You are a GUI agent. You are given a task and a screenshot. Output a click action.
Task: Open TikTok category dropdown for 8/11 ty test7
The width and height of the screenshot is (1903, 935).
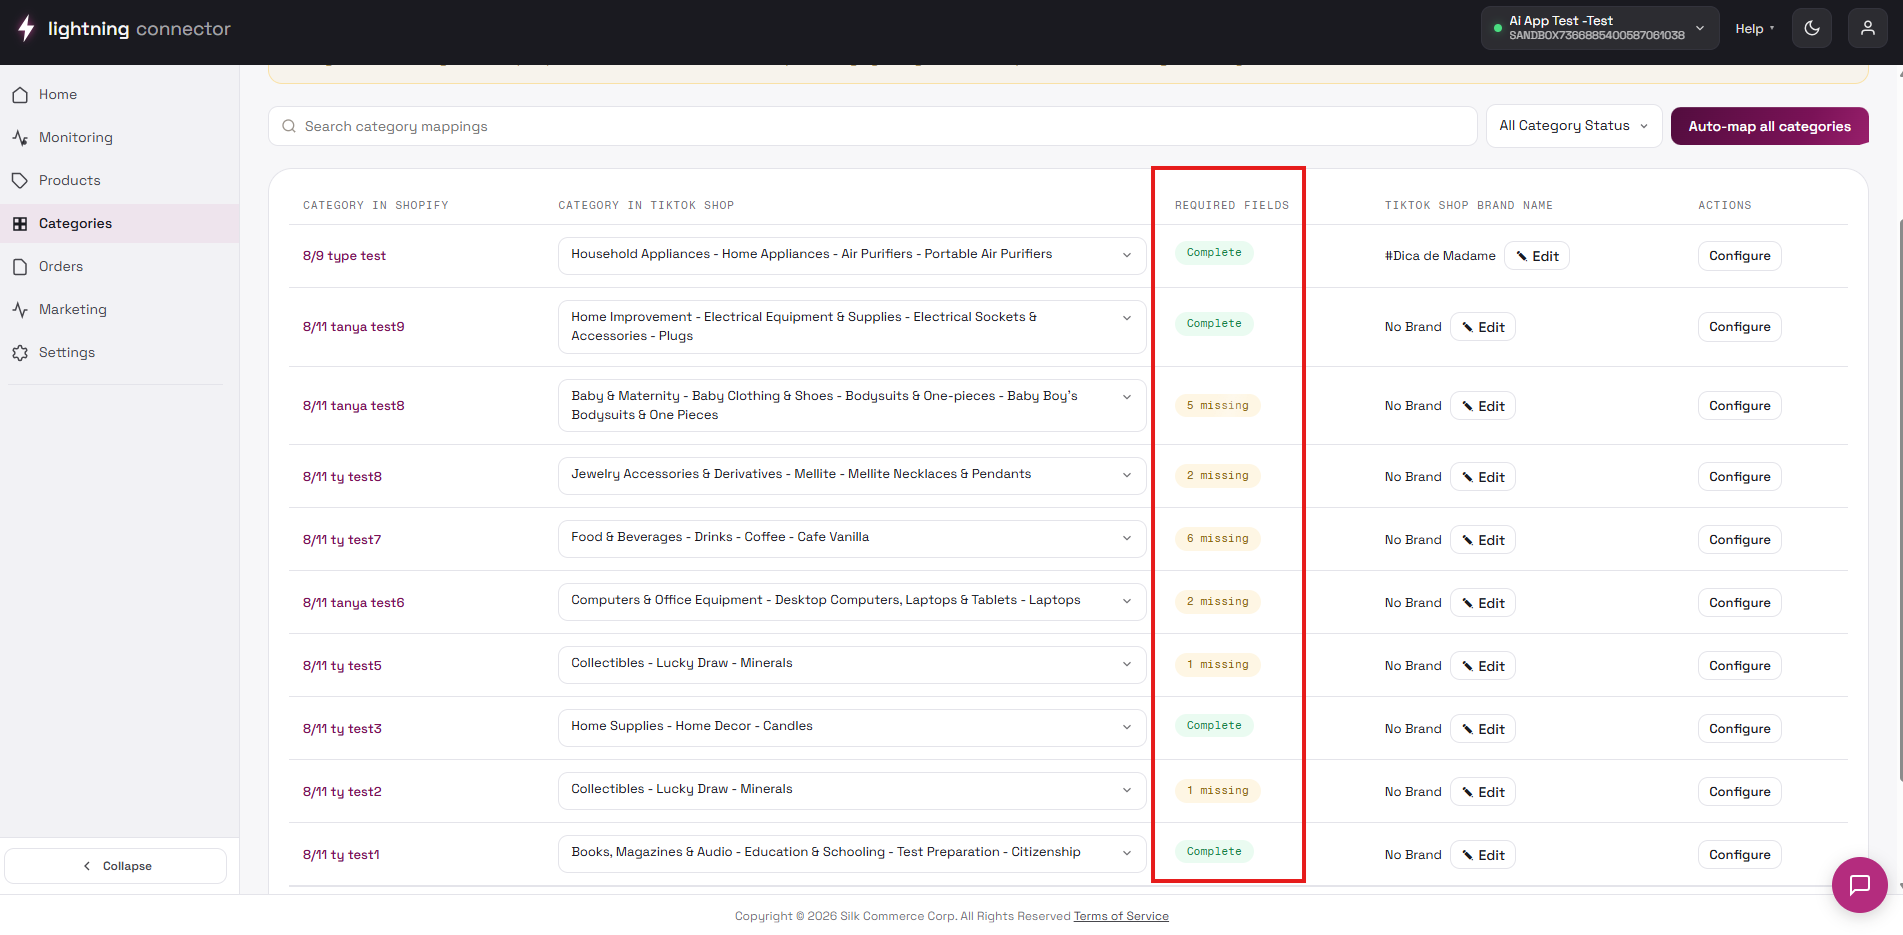(852, 538)
